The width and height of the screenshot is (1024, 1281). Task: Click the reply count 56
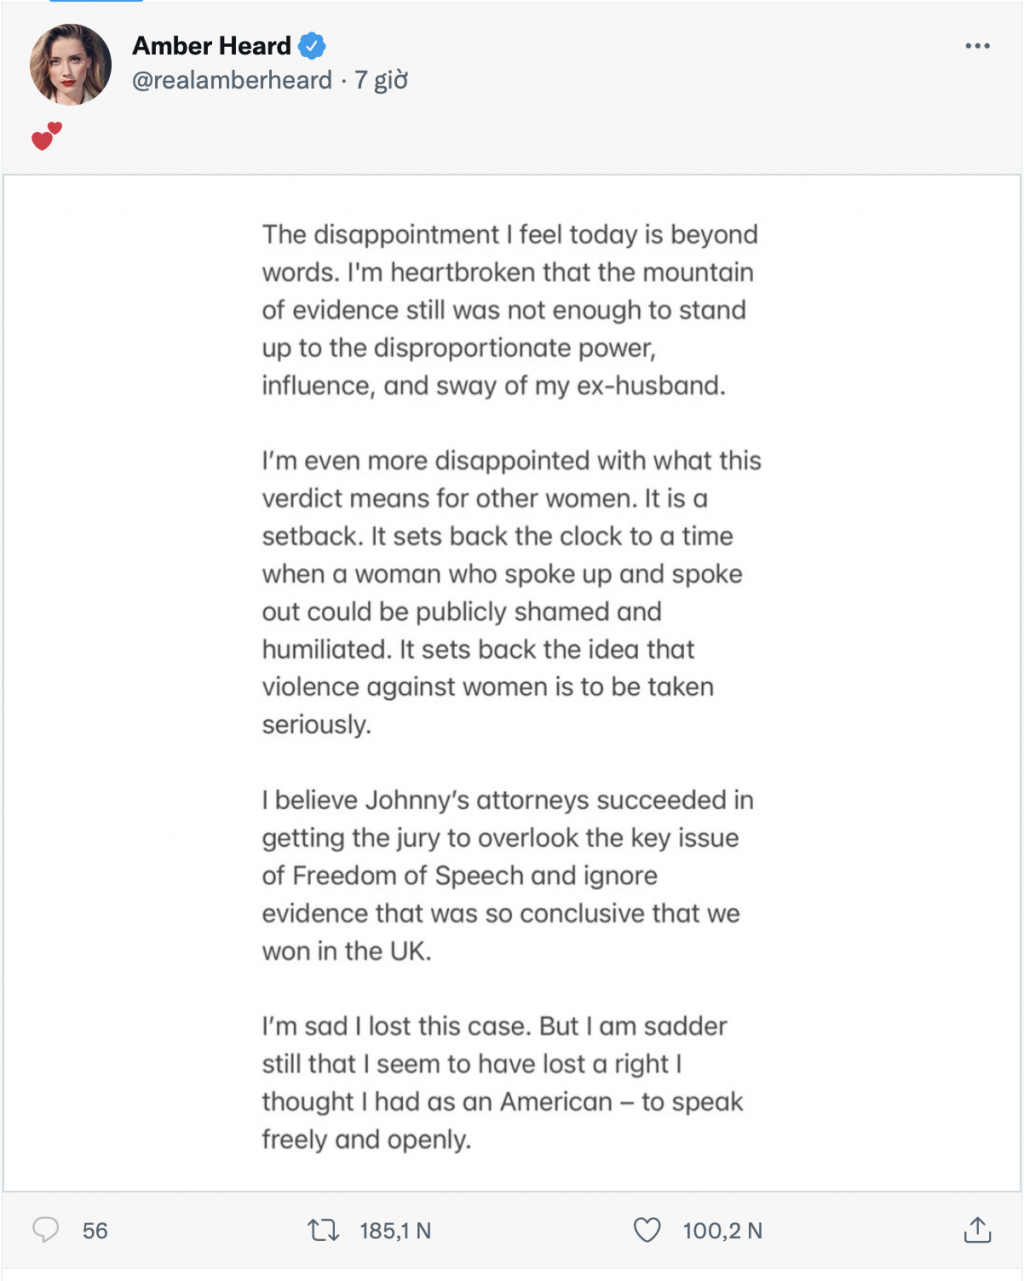(95, 1230)
